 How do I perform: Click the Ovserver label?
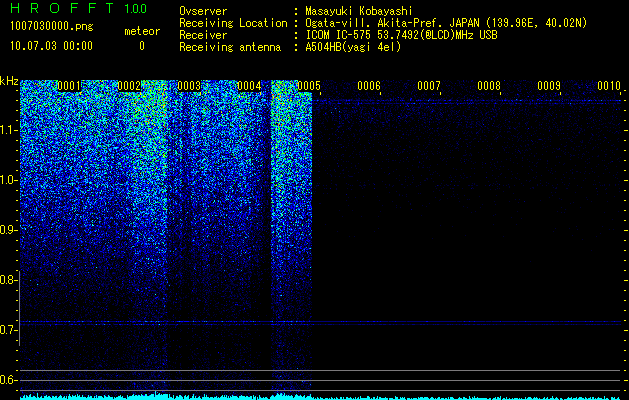[x=203, y=11]
